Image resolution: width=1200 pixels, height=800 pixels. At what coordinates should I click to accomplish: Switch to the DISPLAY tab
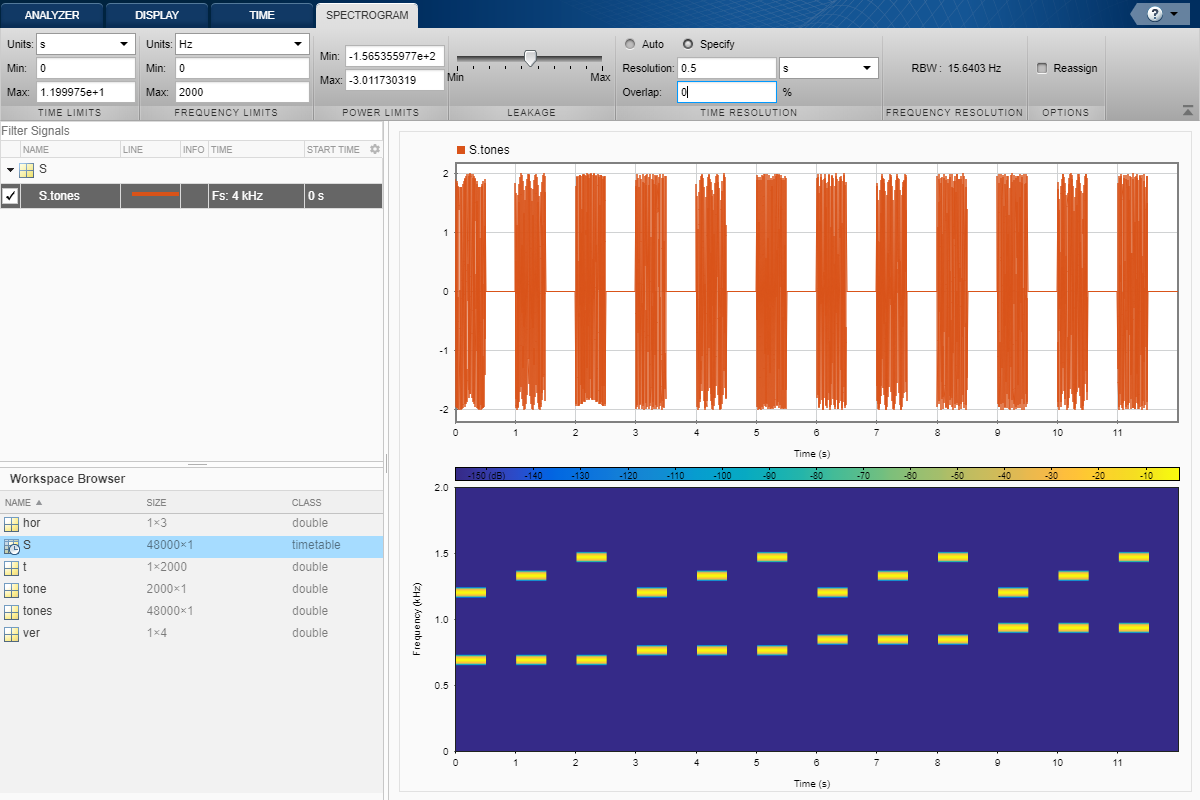(x=158, y=15)
